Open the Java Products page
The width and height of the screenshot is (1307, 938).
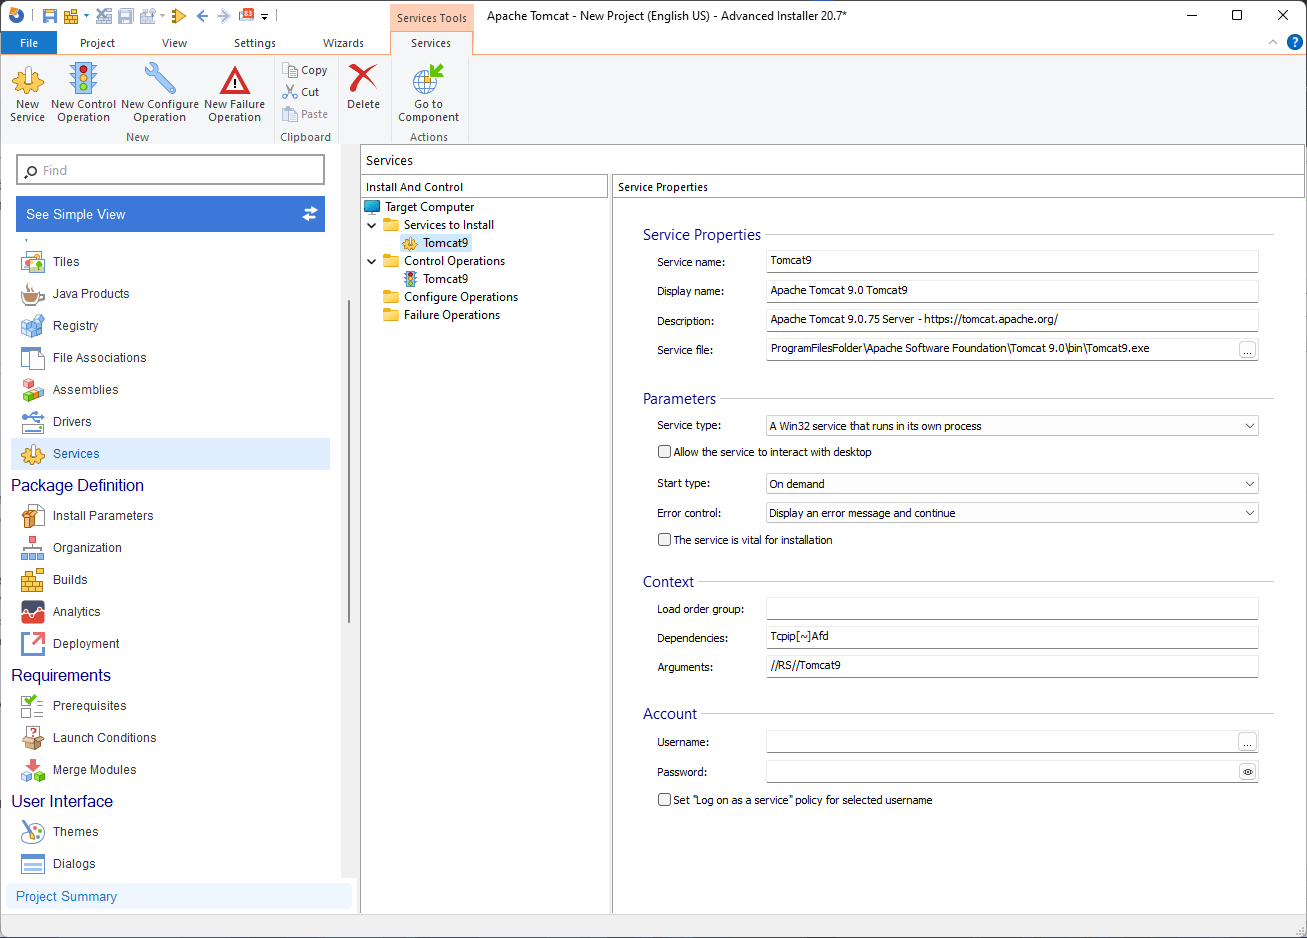coord(91,294)
